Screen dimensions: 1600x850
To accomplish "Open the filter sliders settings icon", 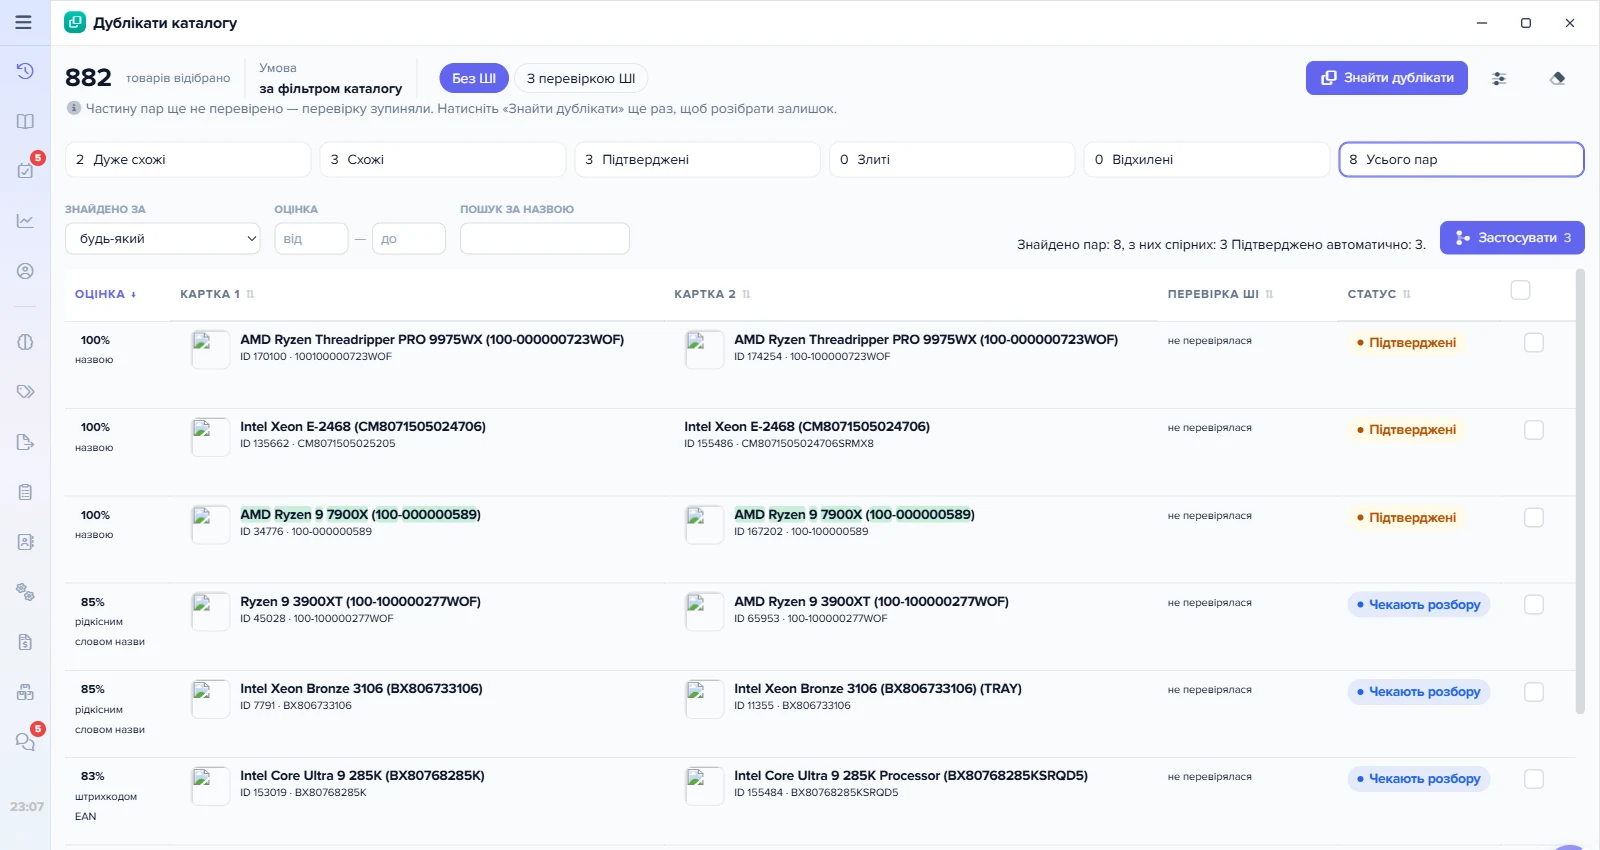I will pyautogui.click(x=1499, y=78).
